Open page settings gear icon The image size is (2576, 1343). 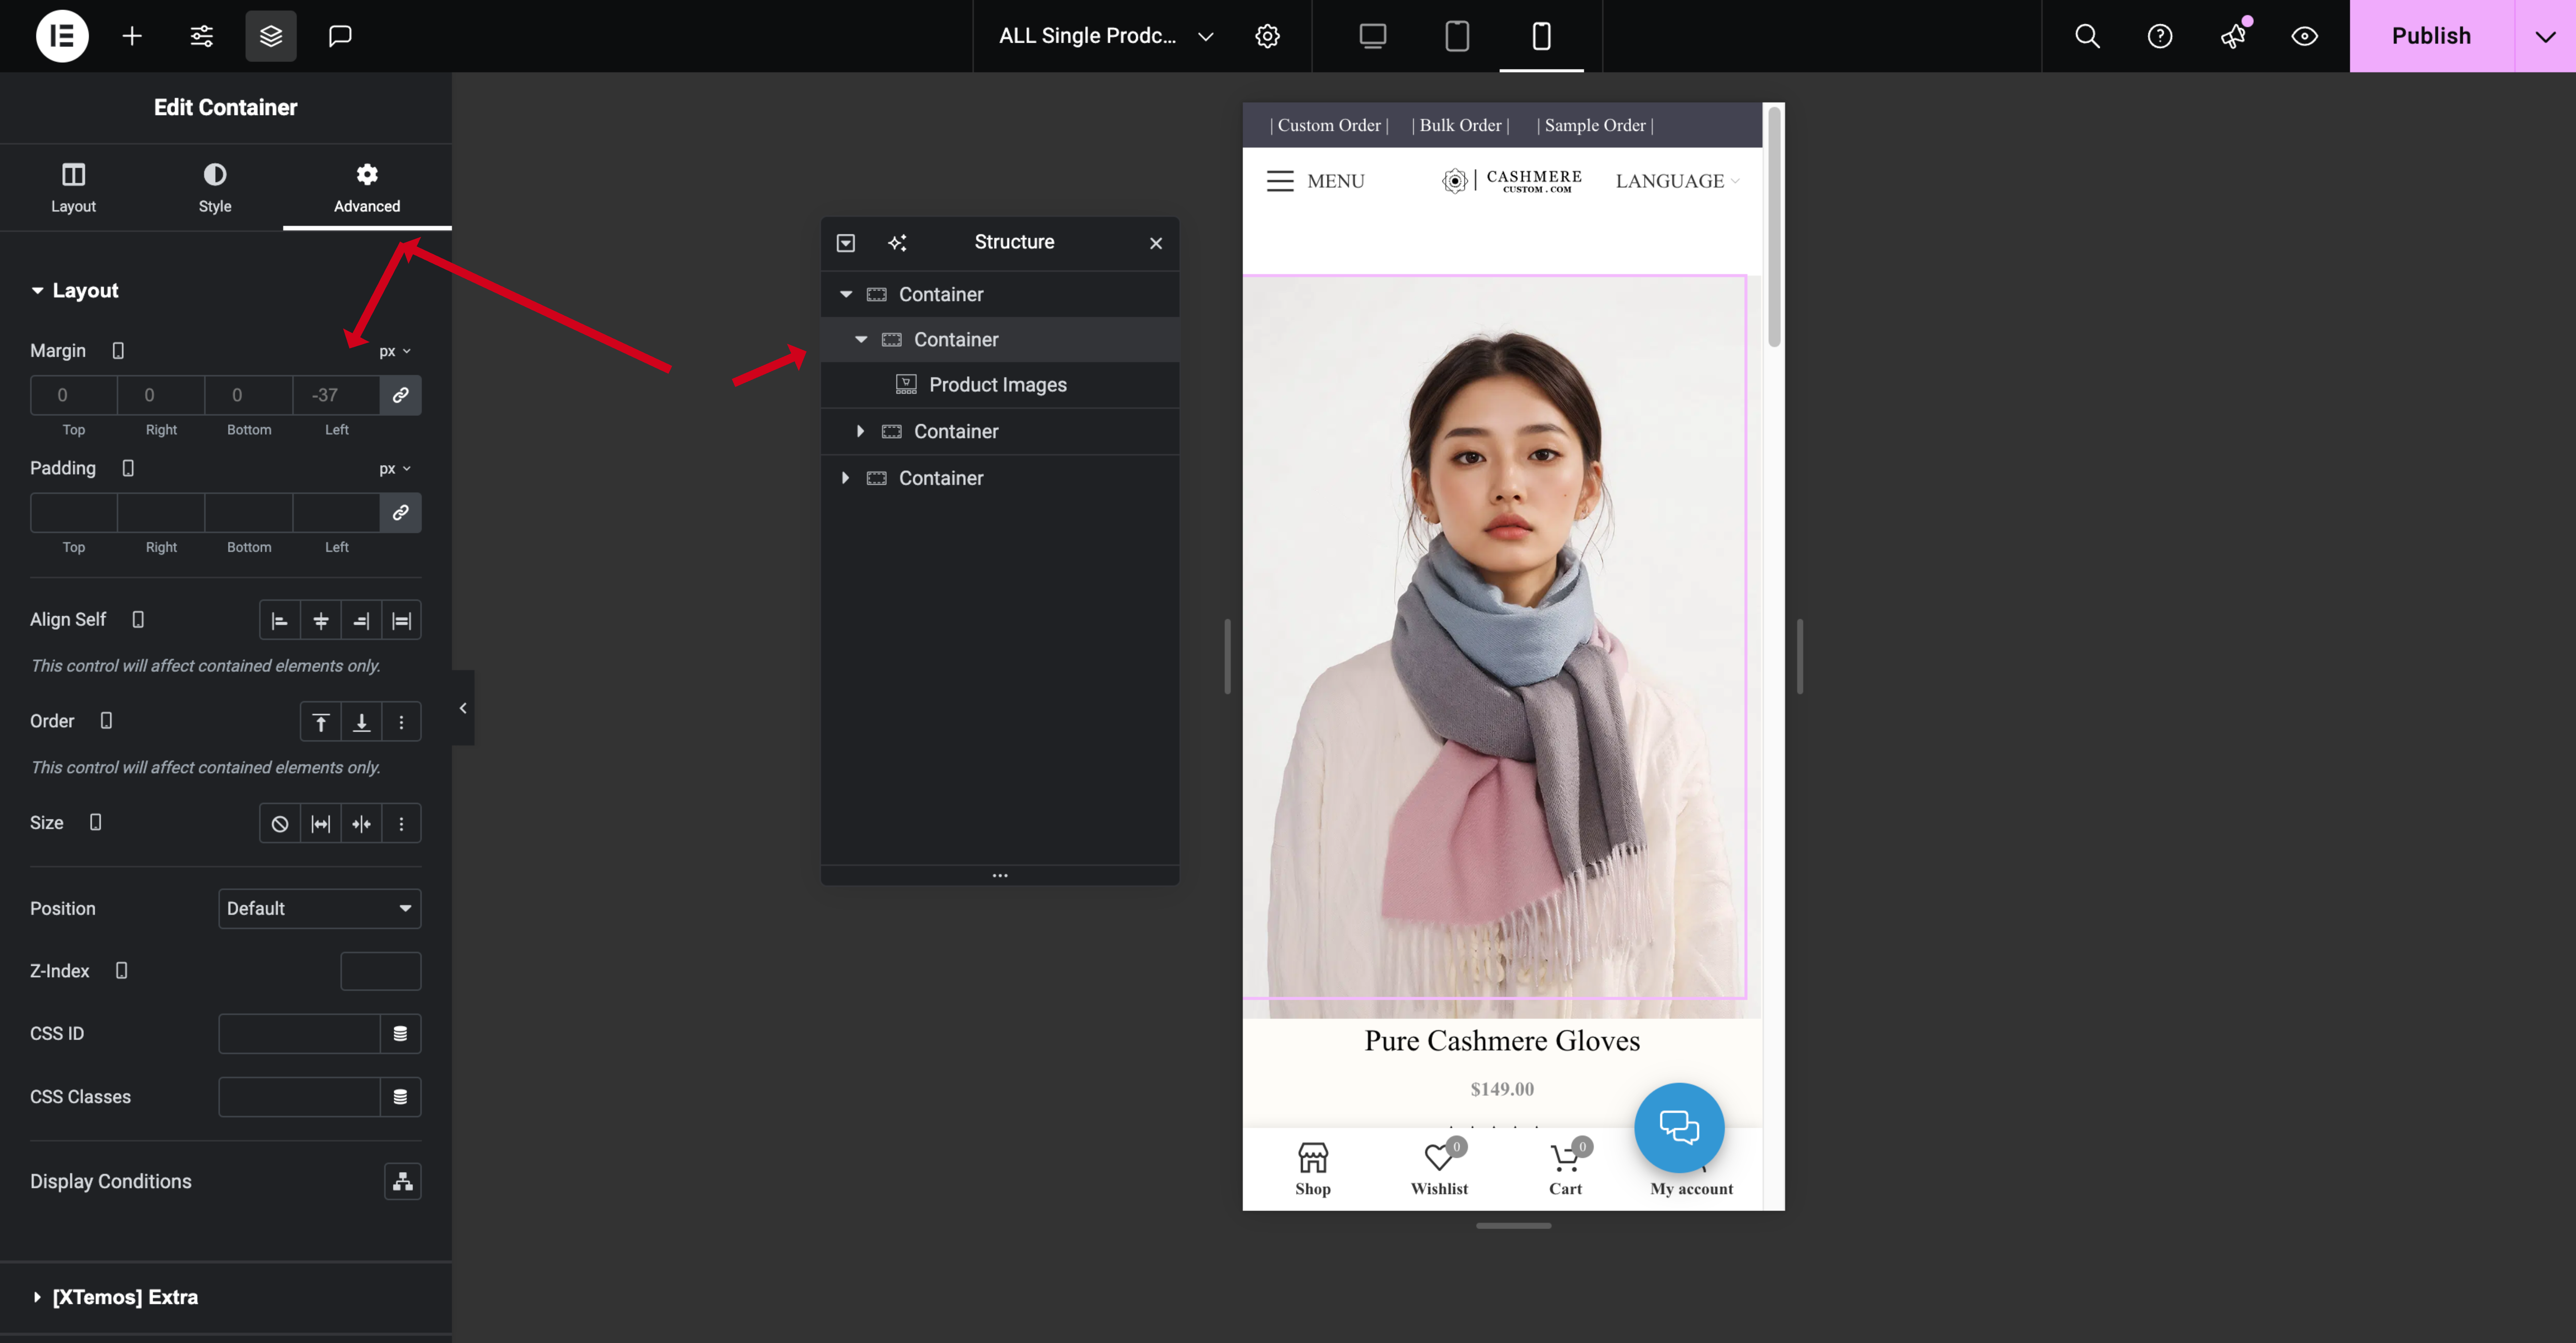click(1267, 36)
